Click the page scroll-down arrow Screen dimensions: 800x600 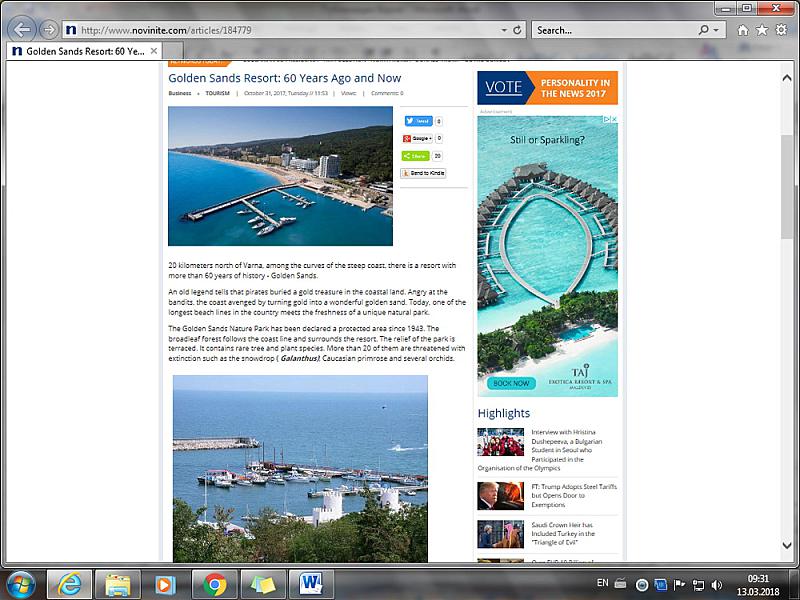coord(787,546)
